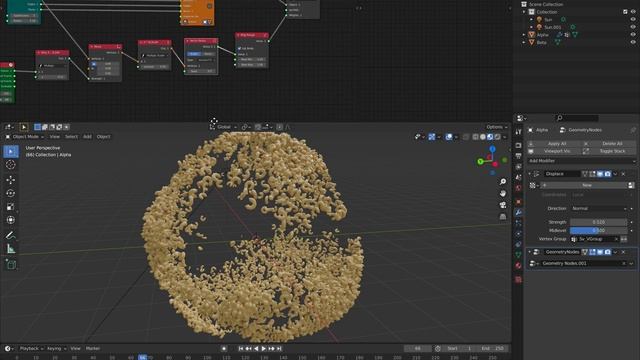Viewport: 640px width, 360px height.
Task: Select the Cursor tool
Action: [11, 165]
